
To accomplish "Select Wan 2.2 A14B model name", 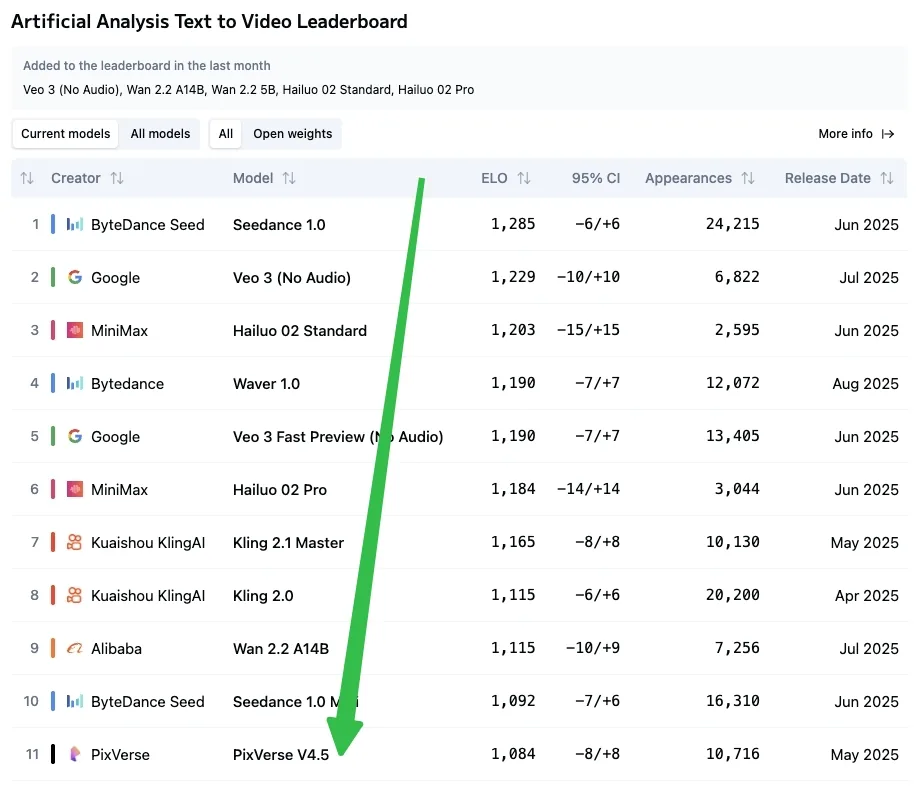I will [281, 648].
